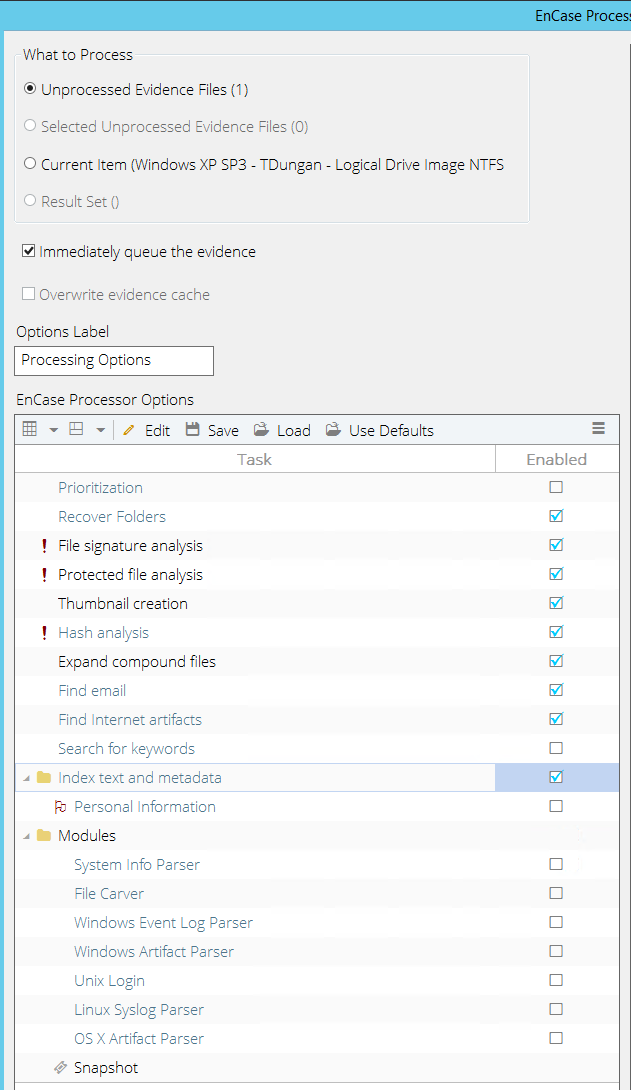Image resolution: width=631 pixels, height=1090 pixels.
Task: Enable Search for keywords checkbox
Action: click(556, 748)
